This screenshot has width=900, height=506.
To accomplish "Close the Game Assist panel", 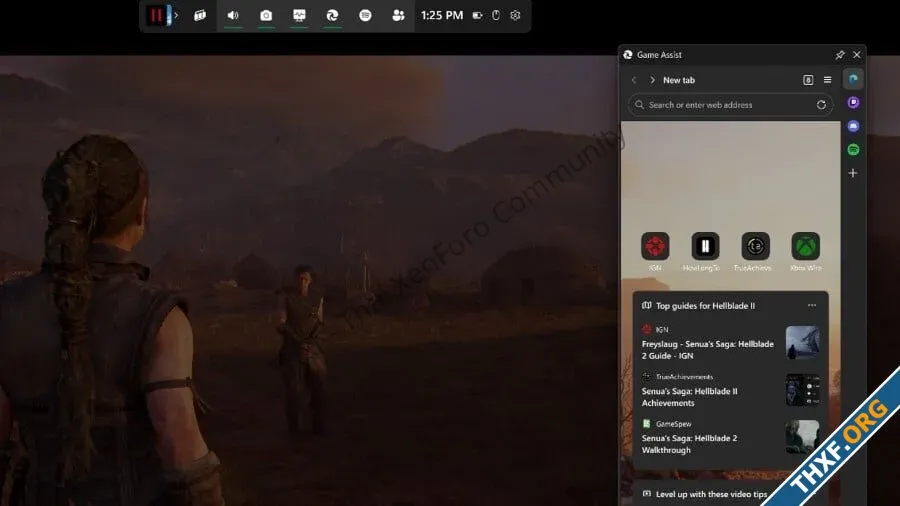I will (x=857, y=55).
